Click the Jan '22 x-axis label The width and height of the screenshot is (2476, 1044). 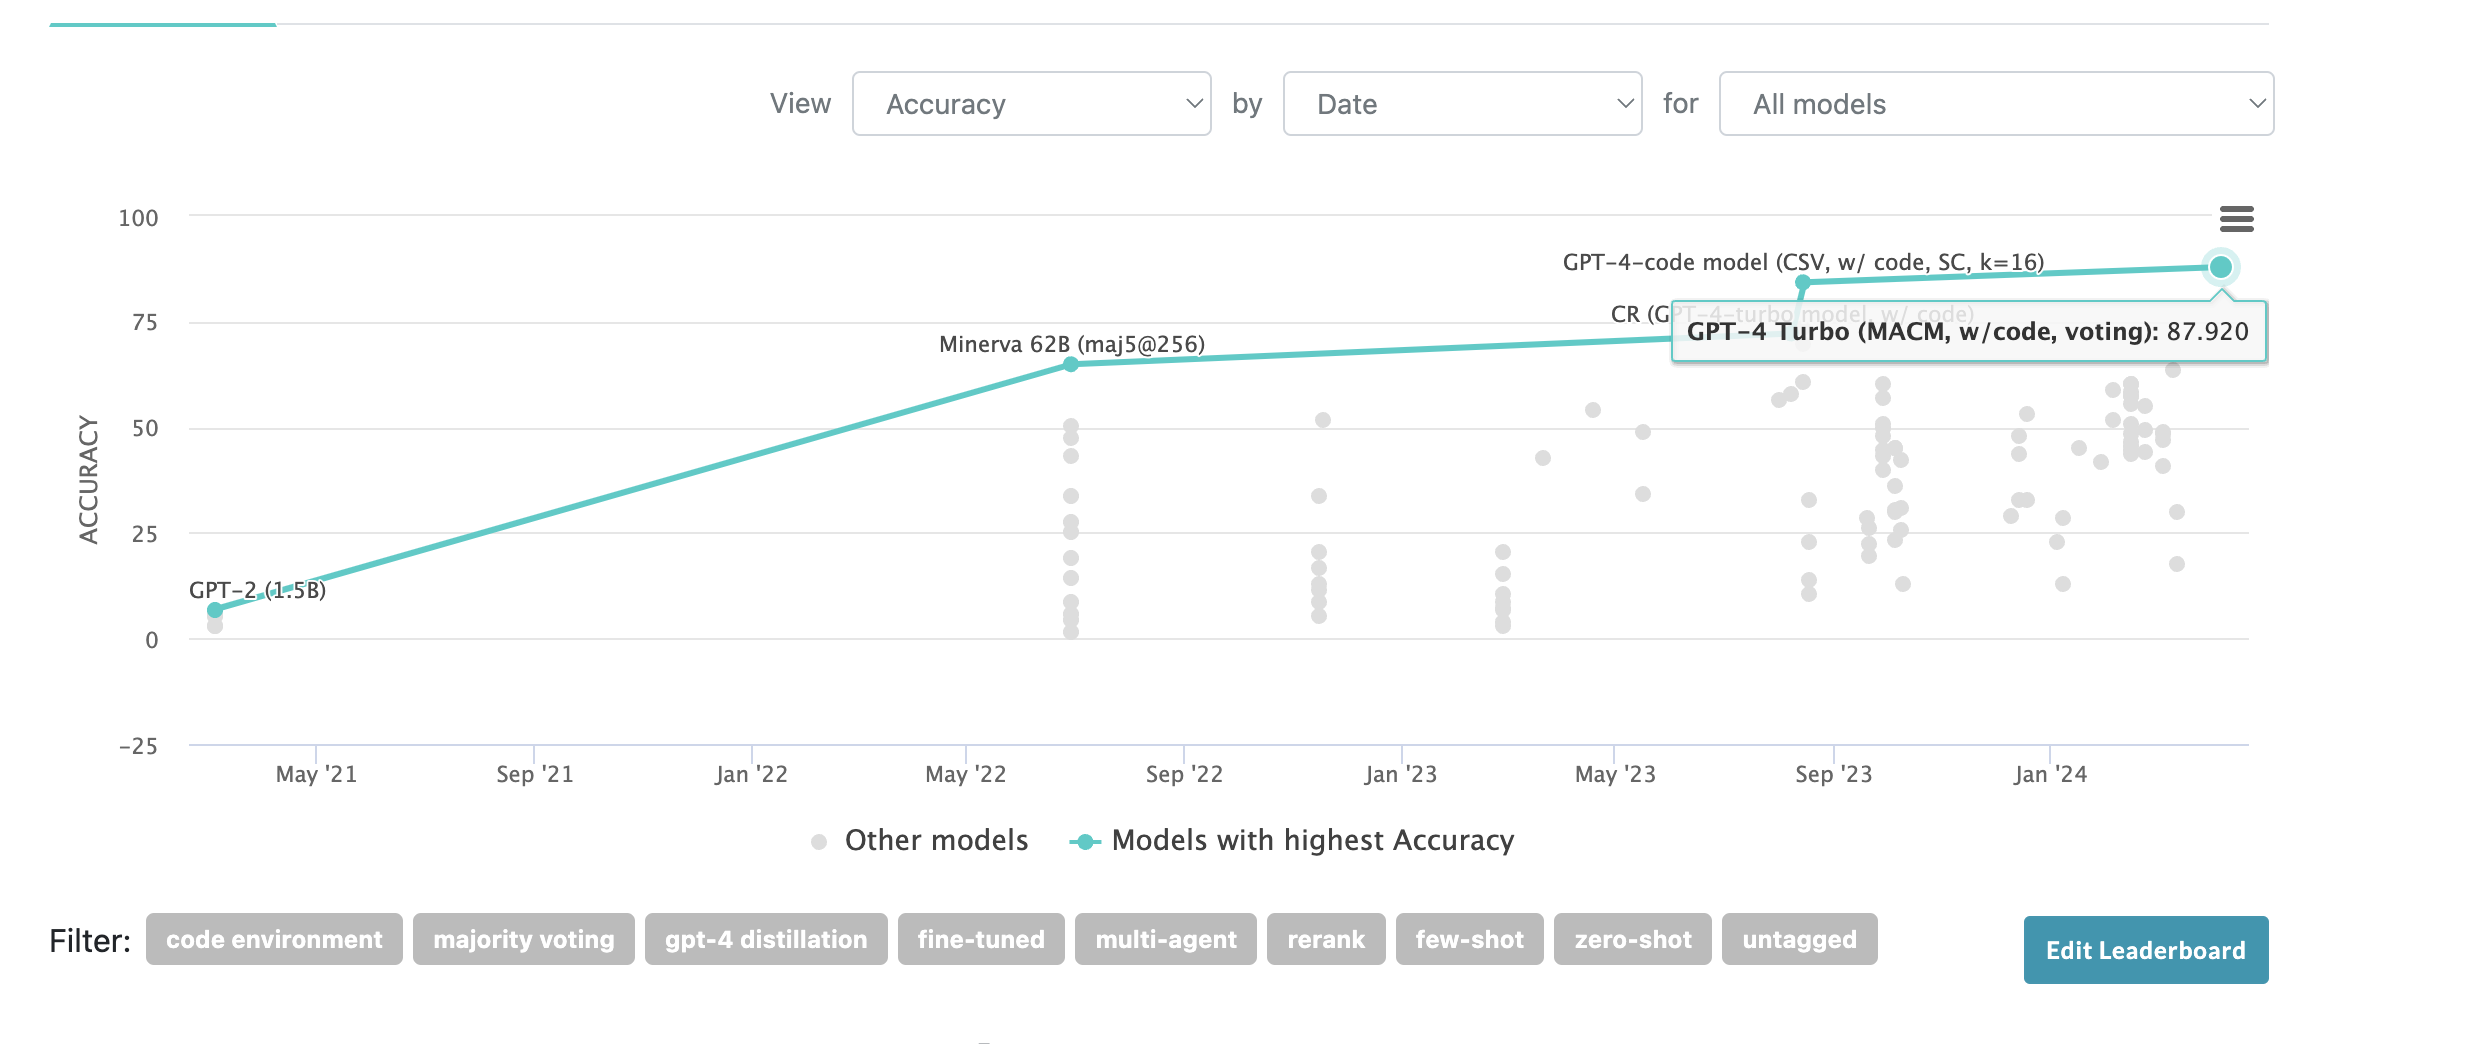(751, 774)
